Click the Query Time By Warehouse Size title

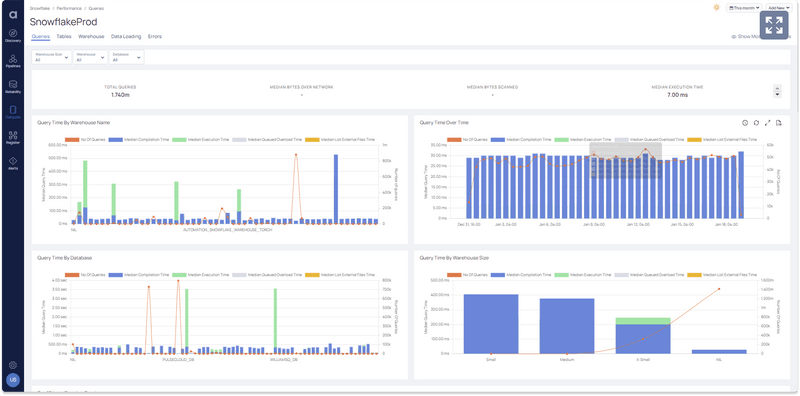coord(454,258)
